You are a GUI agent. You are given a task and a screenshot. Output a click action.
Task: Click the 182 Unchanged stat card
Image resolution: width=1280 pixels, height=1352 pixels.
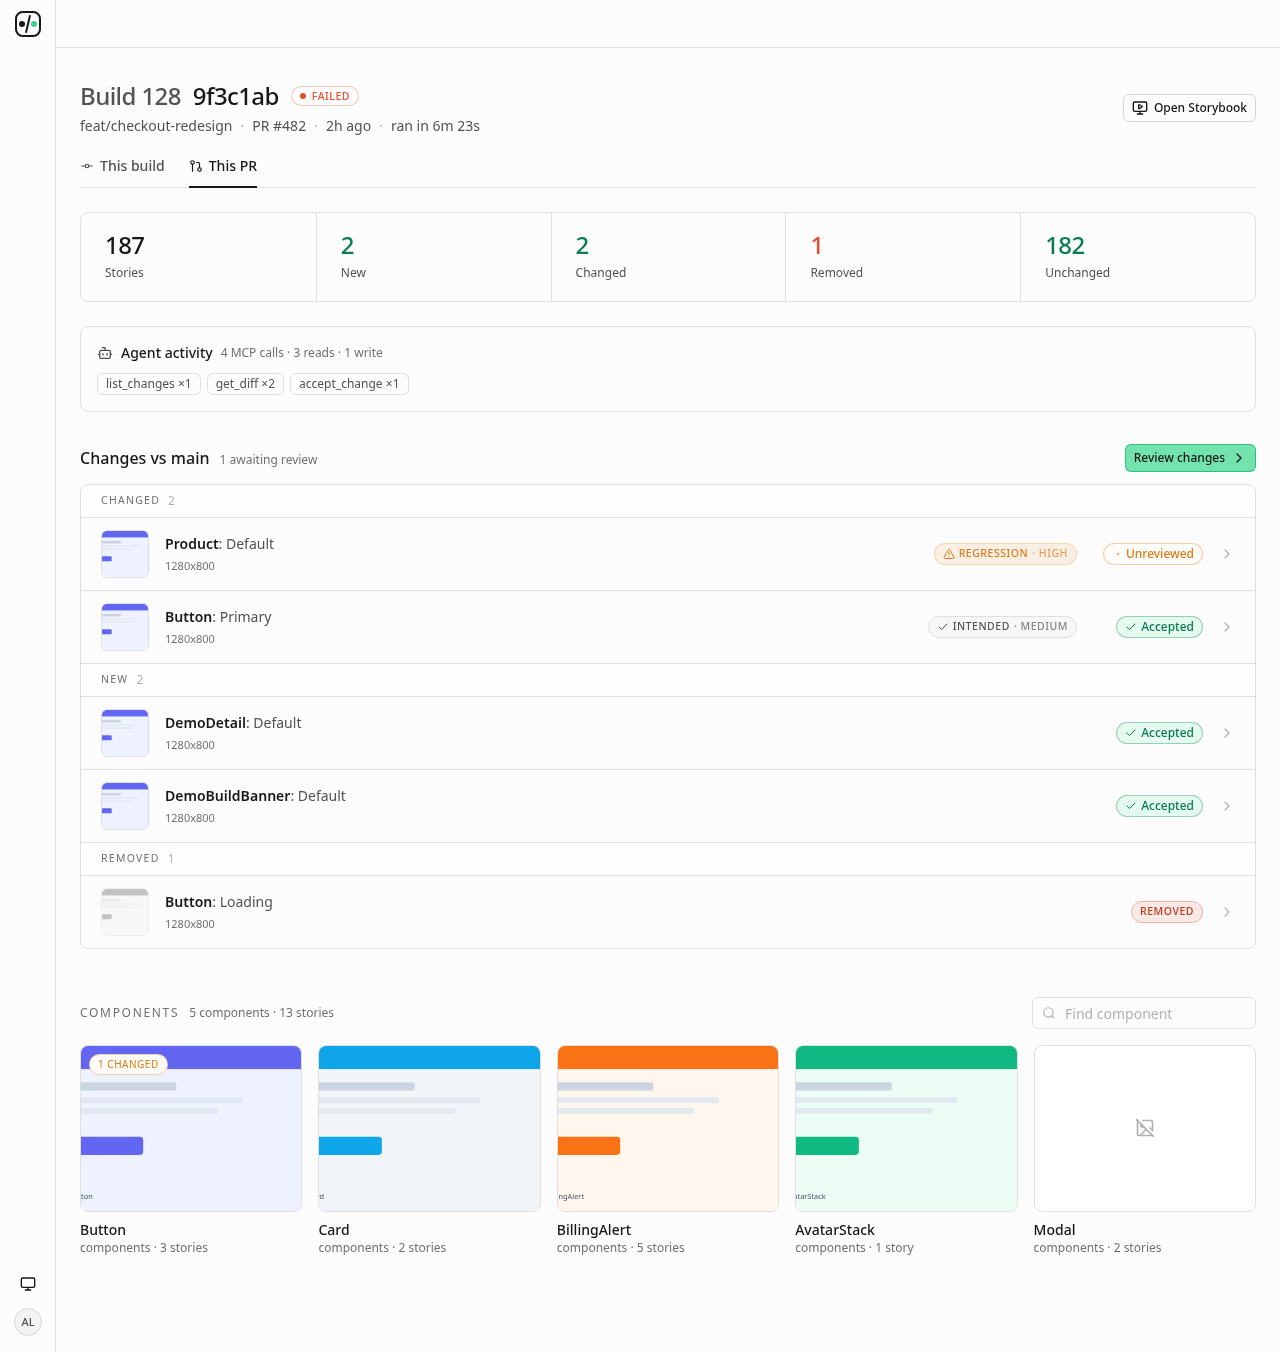(x=1138, y=257)
